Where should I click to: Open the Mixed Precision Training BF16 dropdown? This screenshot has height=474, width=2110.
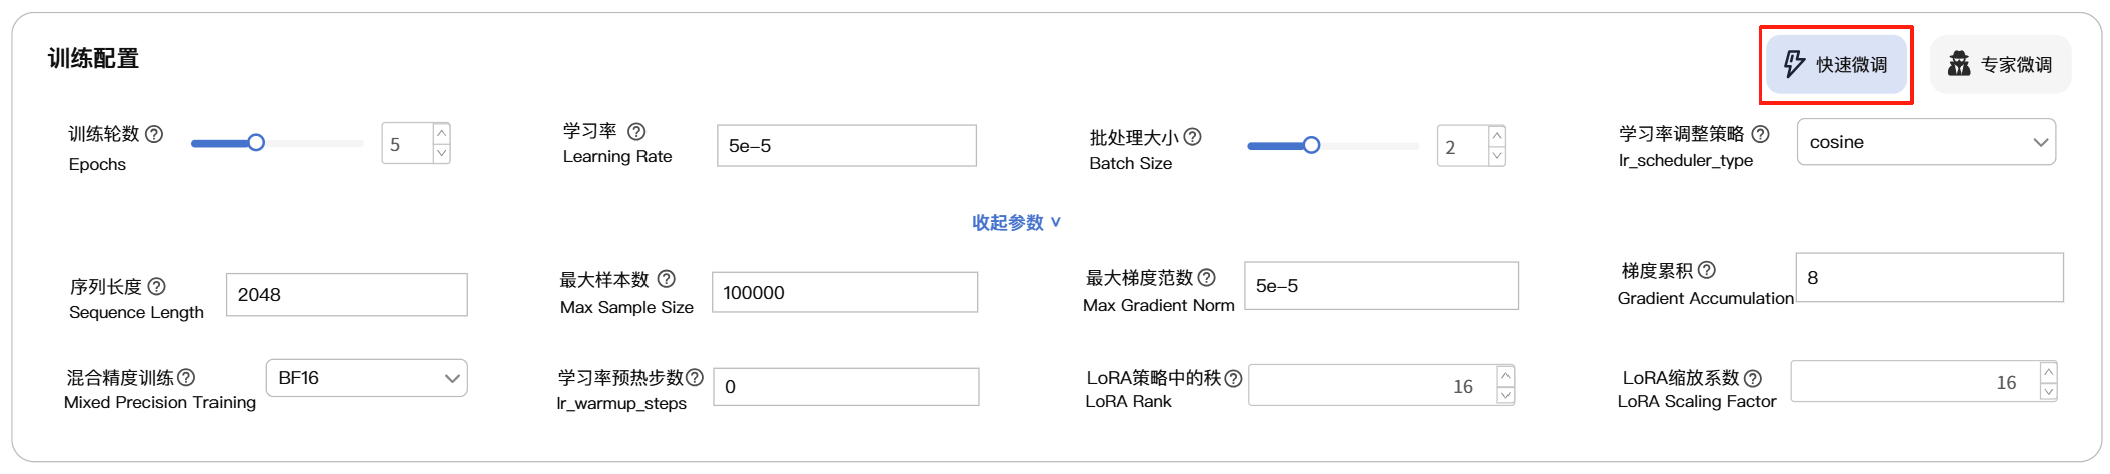[x=366, y=378]
